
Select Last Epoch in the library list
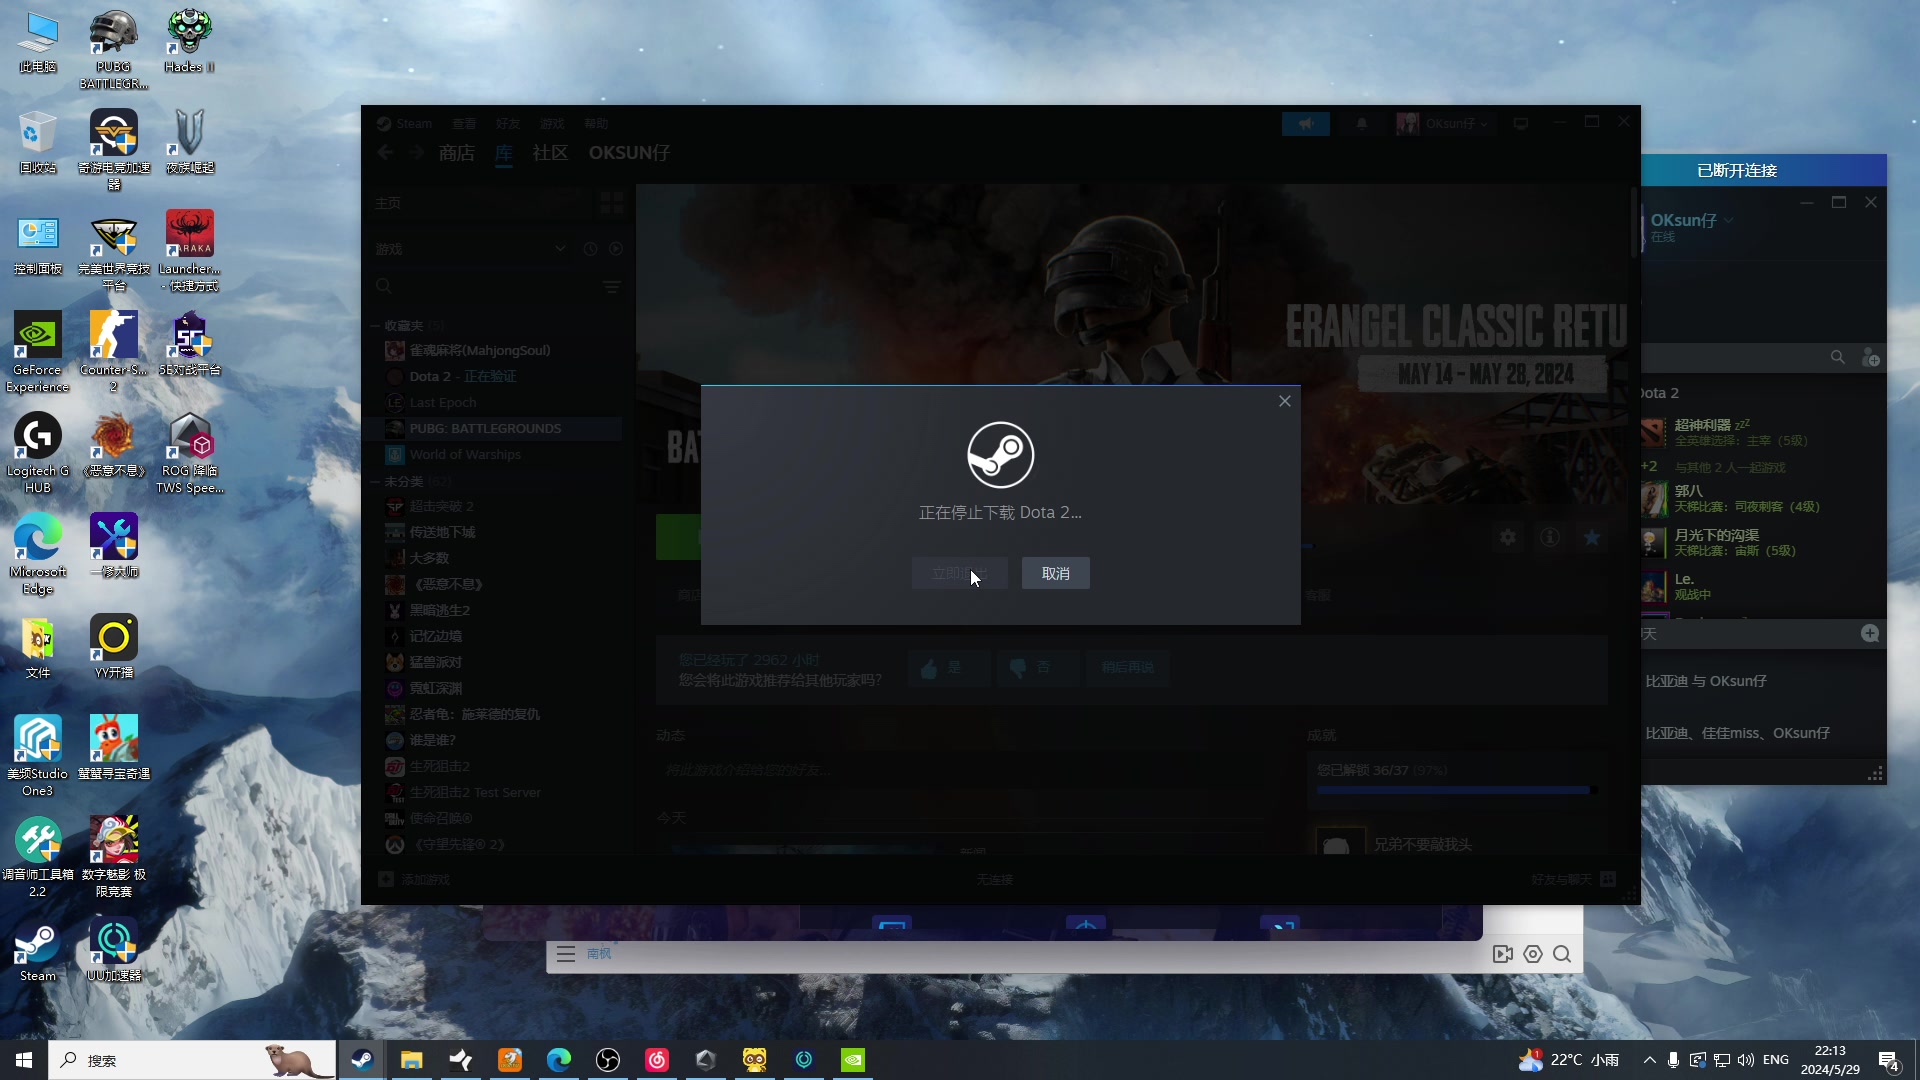click(x=443, y=403)
